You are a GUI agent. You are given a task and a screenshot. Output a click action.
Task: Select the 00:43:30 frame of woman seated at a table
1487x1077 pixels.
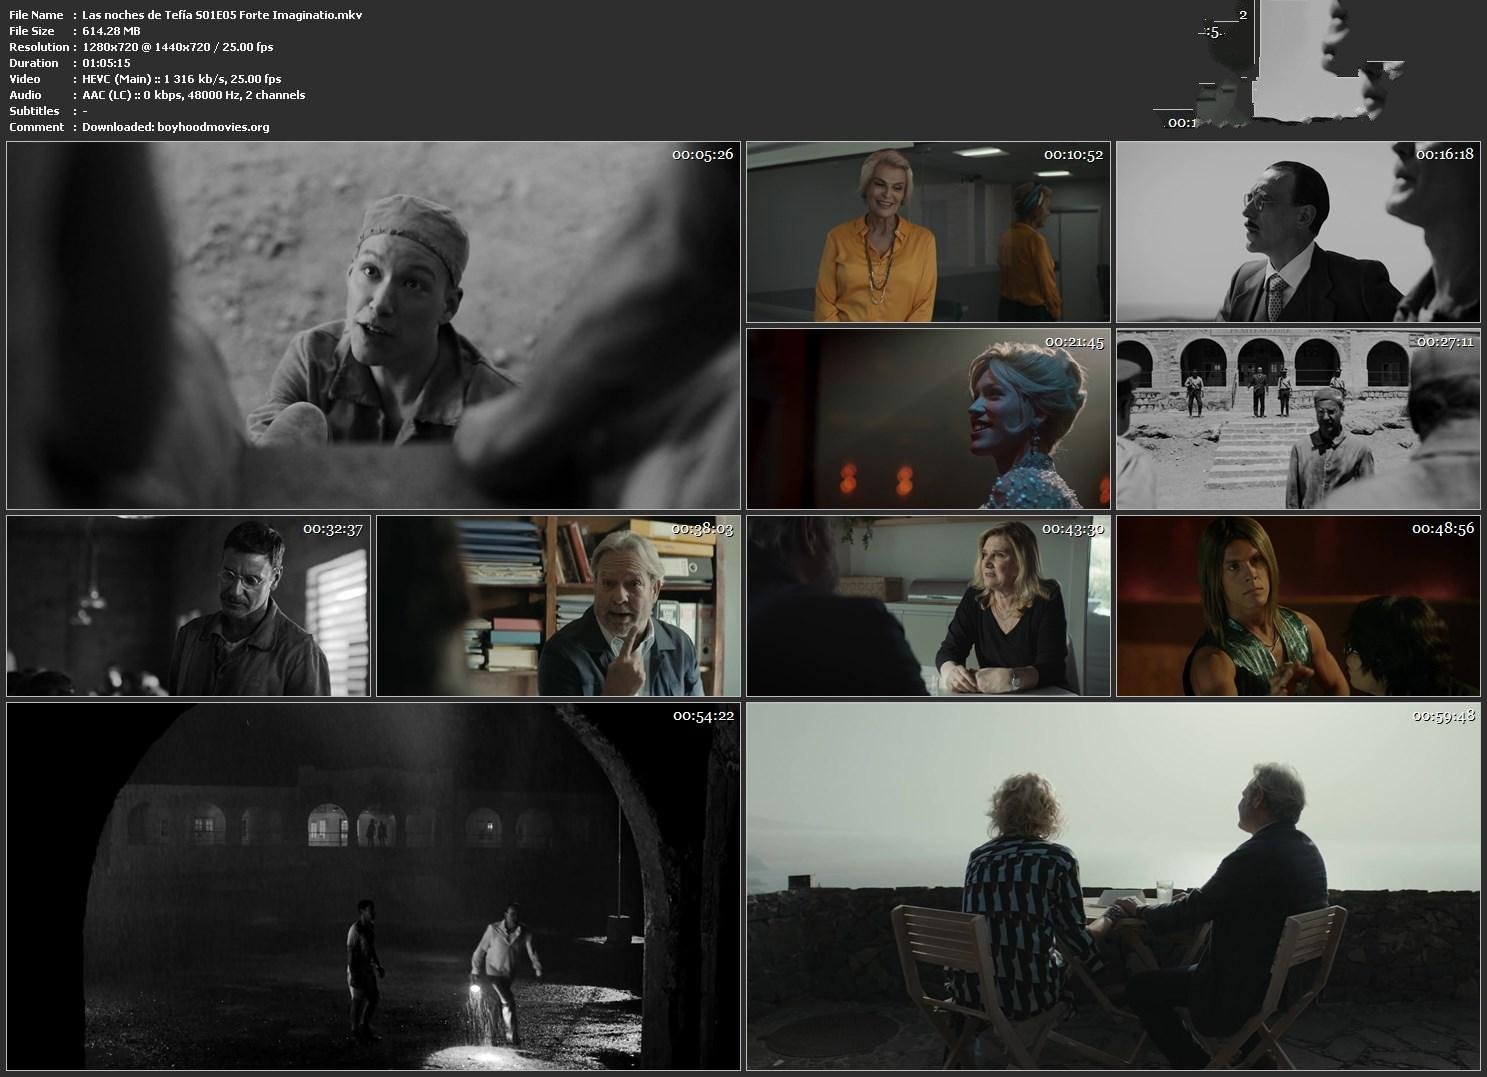pyautogui.click(x=928, y=606)
